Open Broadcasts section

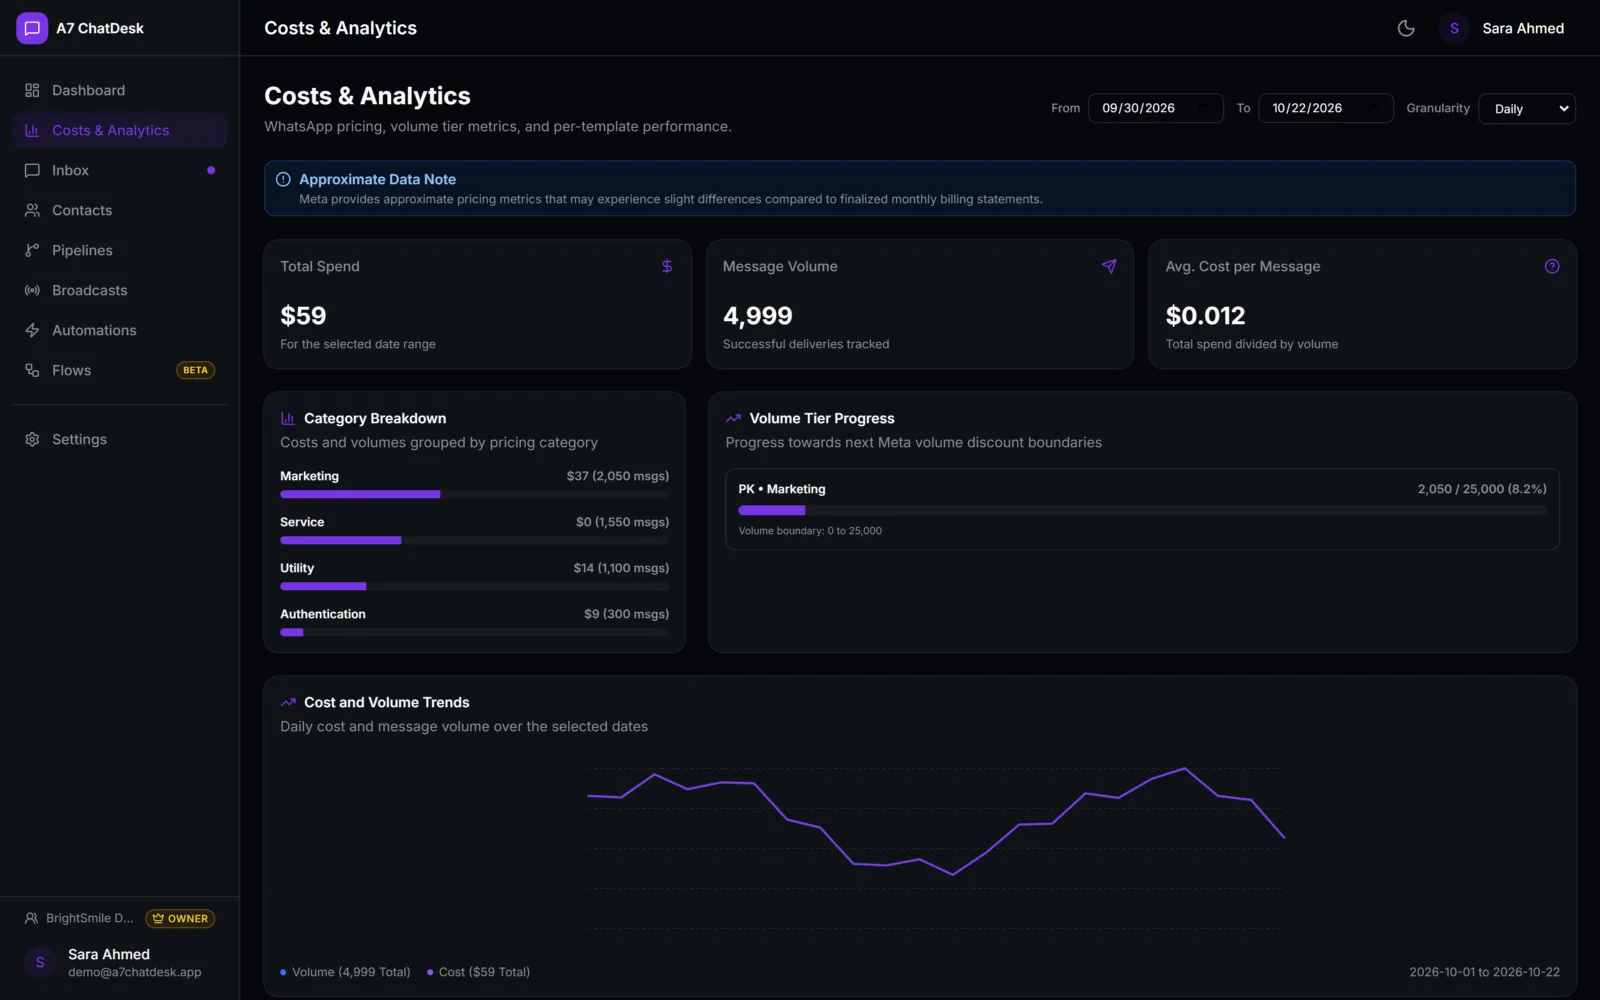pos(120,290)
